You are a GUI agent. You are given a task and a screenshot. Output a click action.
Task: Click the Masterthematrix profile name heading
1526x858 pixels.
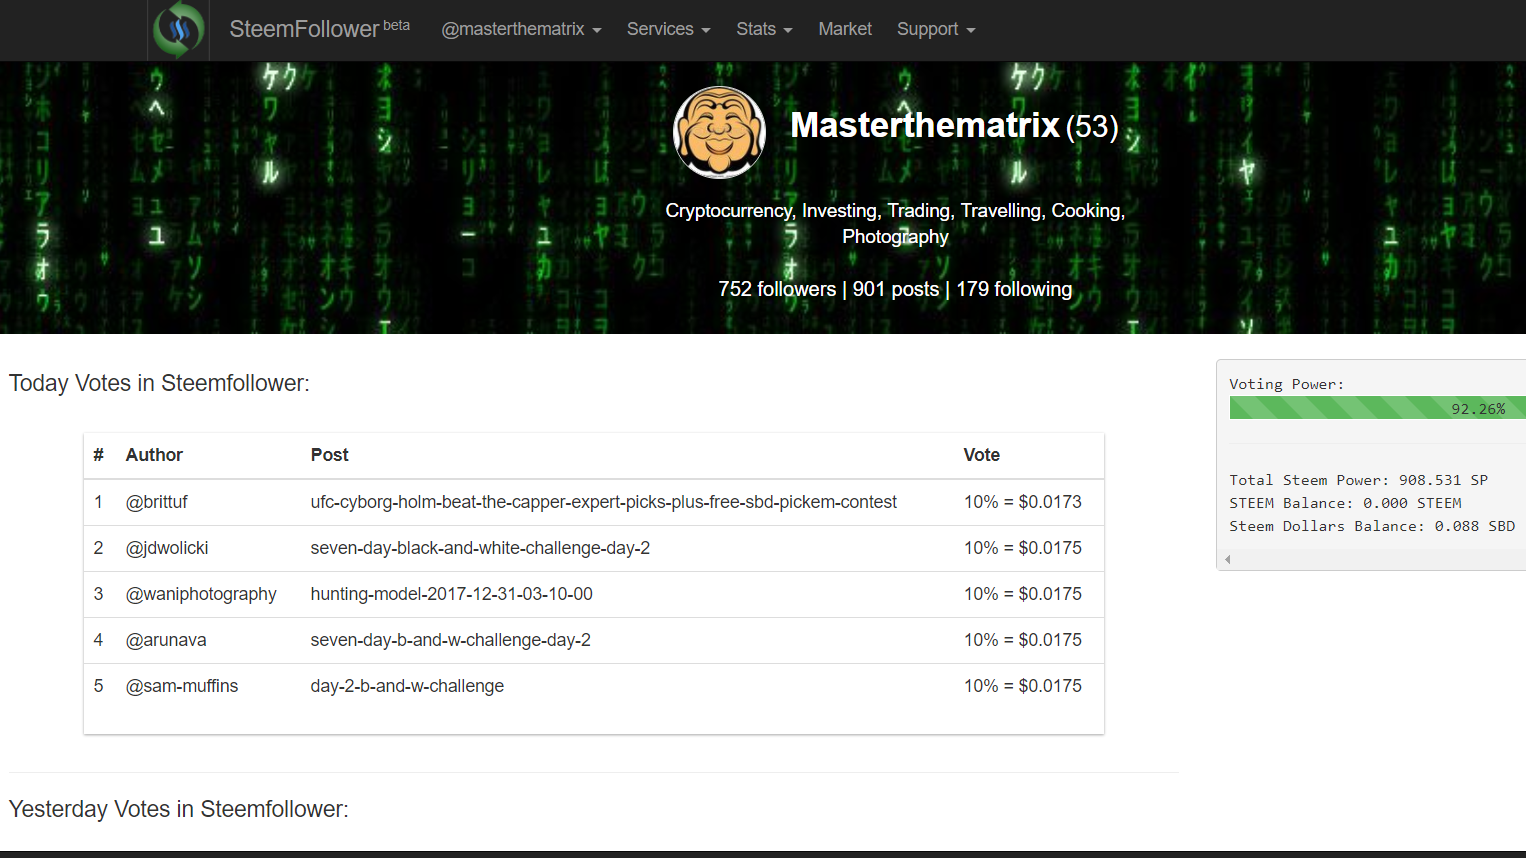click(924, 125)
